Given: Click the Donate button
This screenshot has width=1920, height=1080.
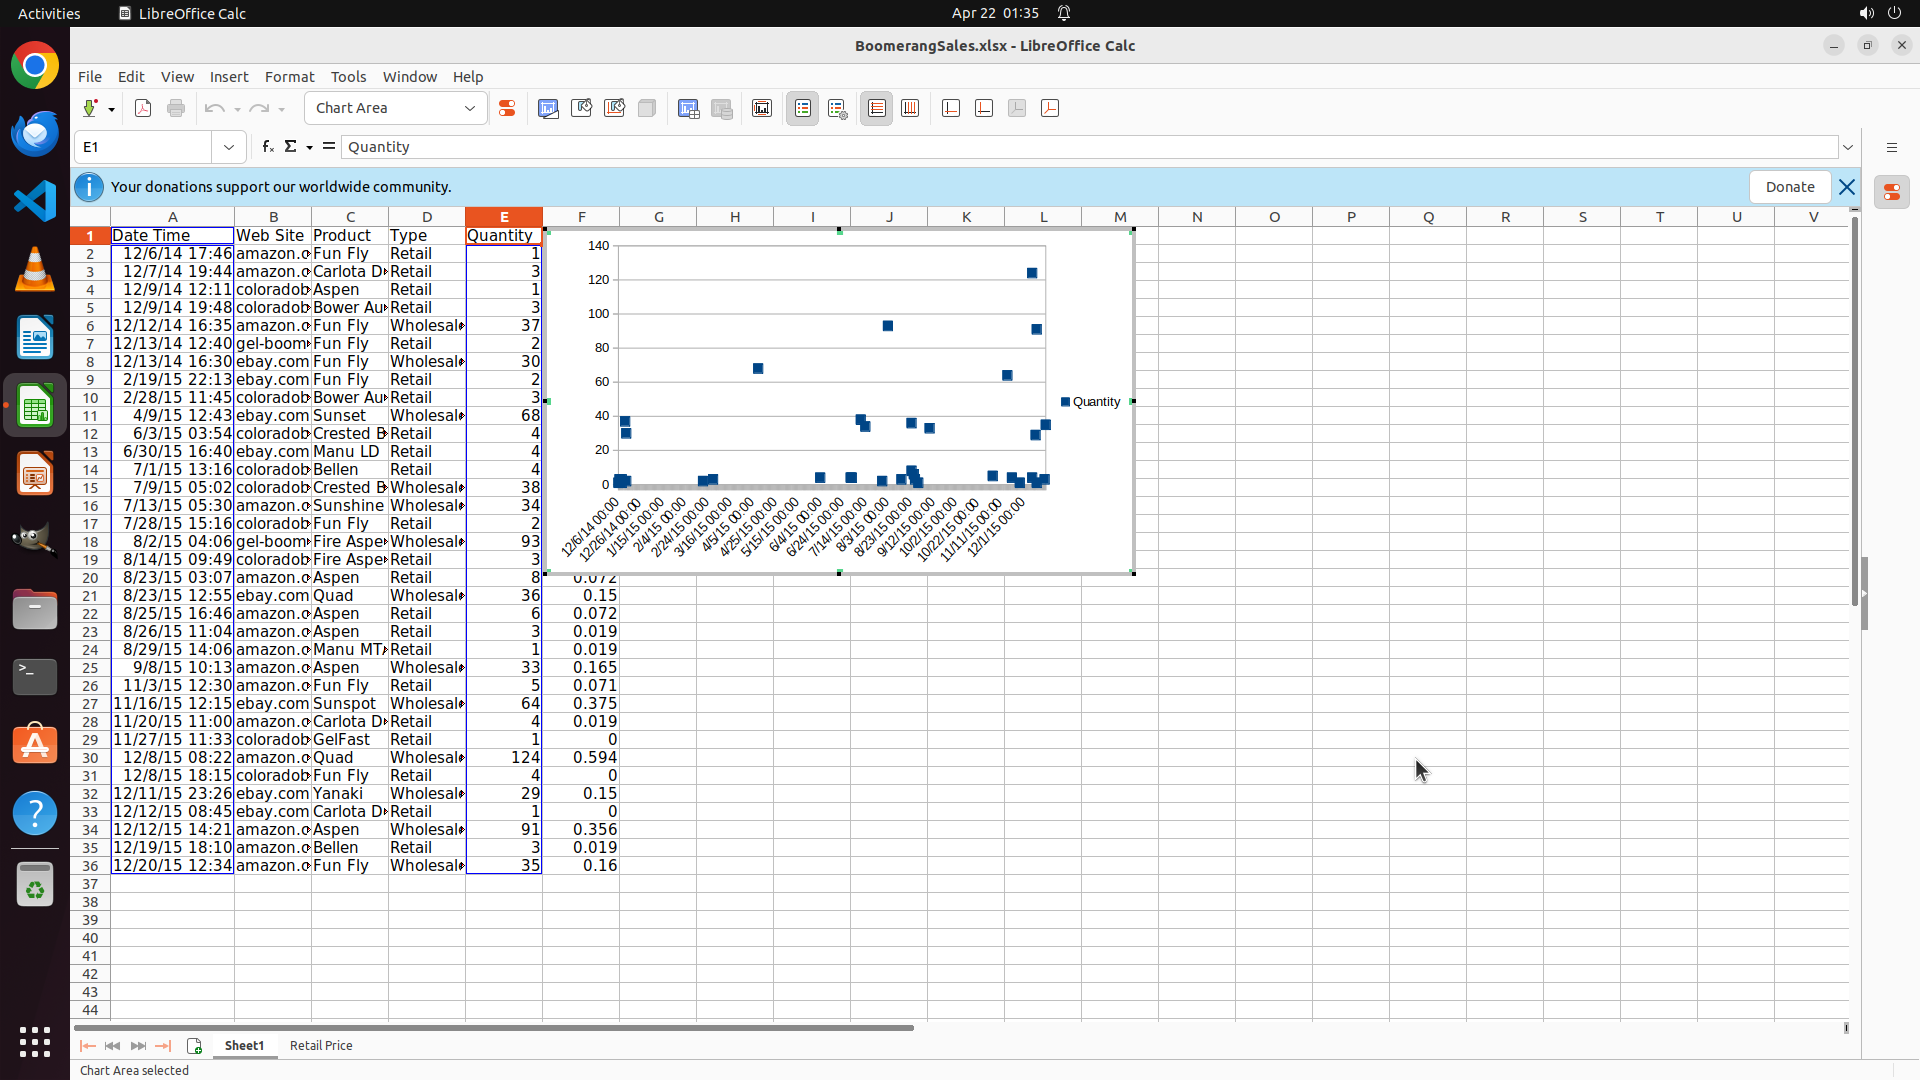Looking at the screenshot, I should click(1789, 187).
